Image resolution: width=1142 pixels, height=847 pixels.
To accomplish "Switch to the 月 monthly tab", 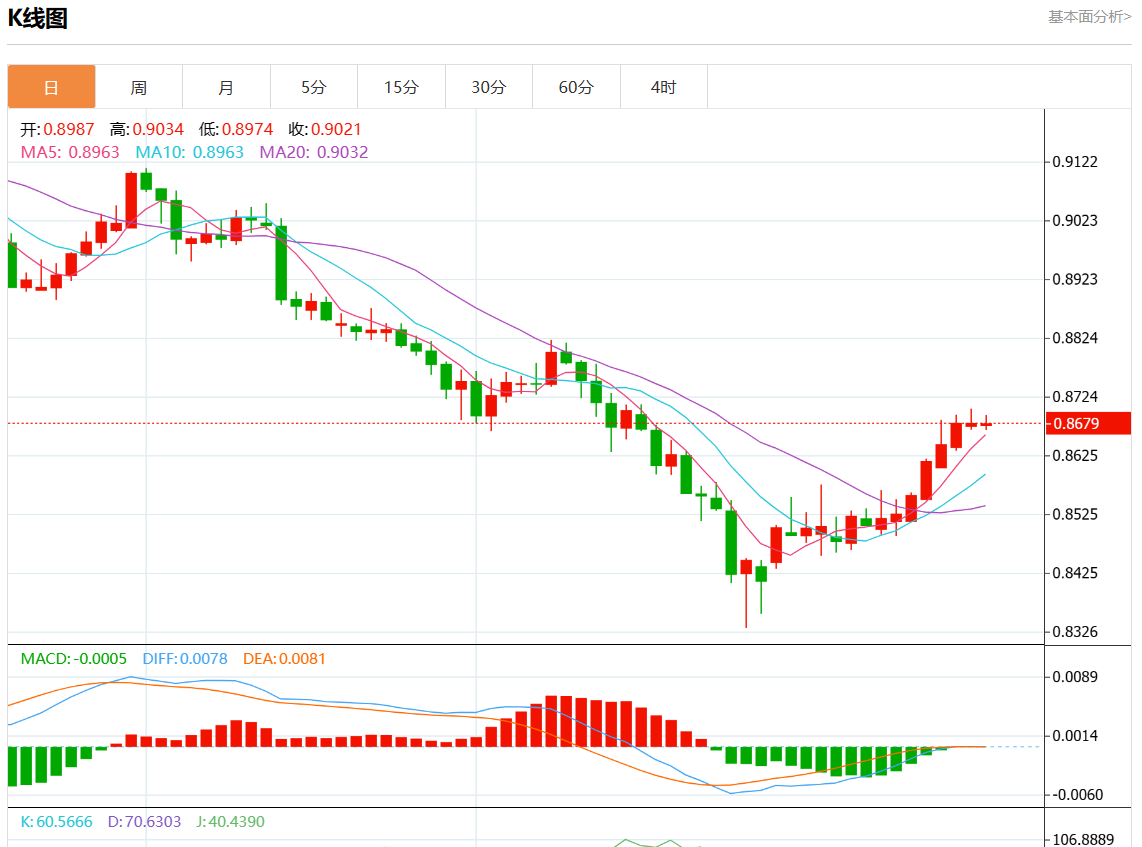I will [227, 87].
